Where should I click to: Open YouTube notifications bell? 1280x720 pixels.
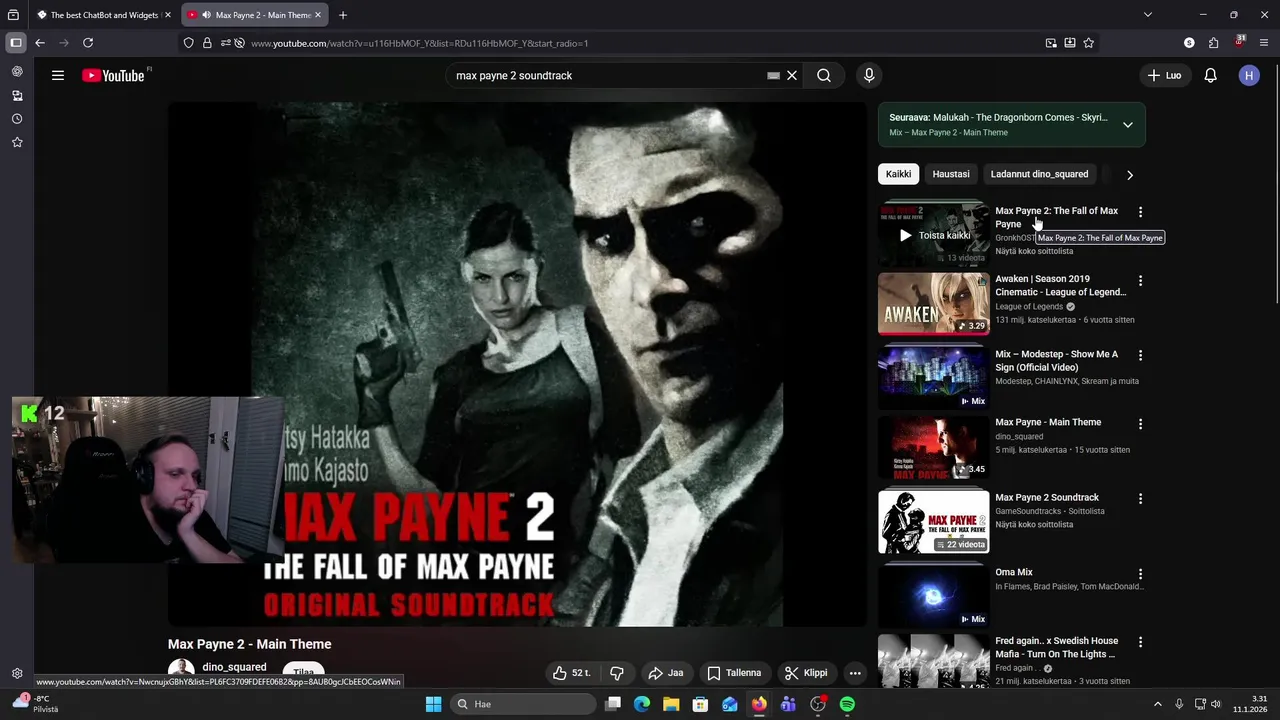point(1210,75)
